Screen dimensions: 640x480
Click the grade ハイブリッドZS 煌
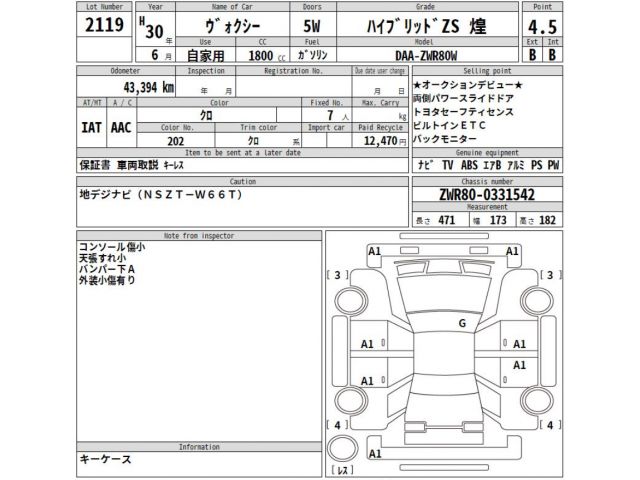coord(432,24)
